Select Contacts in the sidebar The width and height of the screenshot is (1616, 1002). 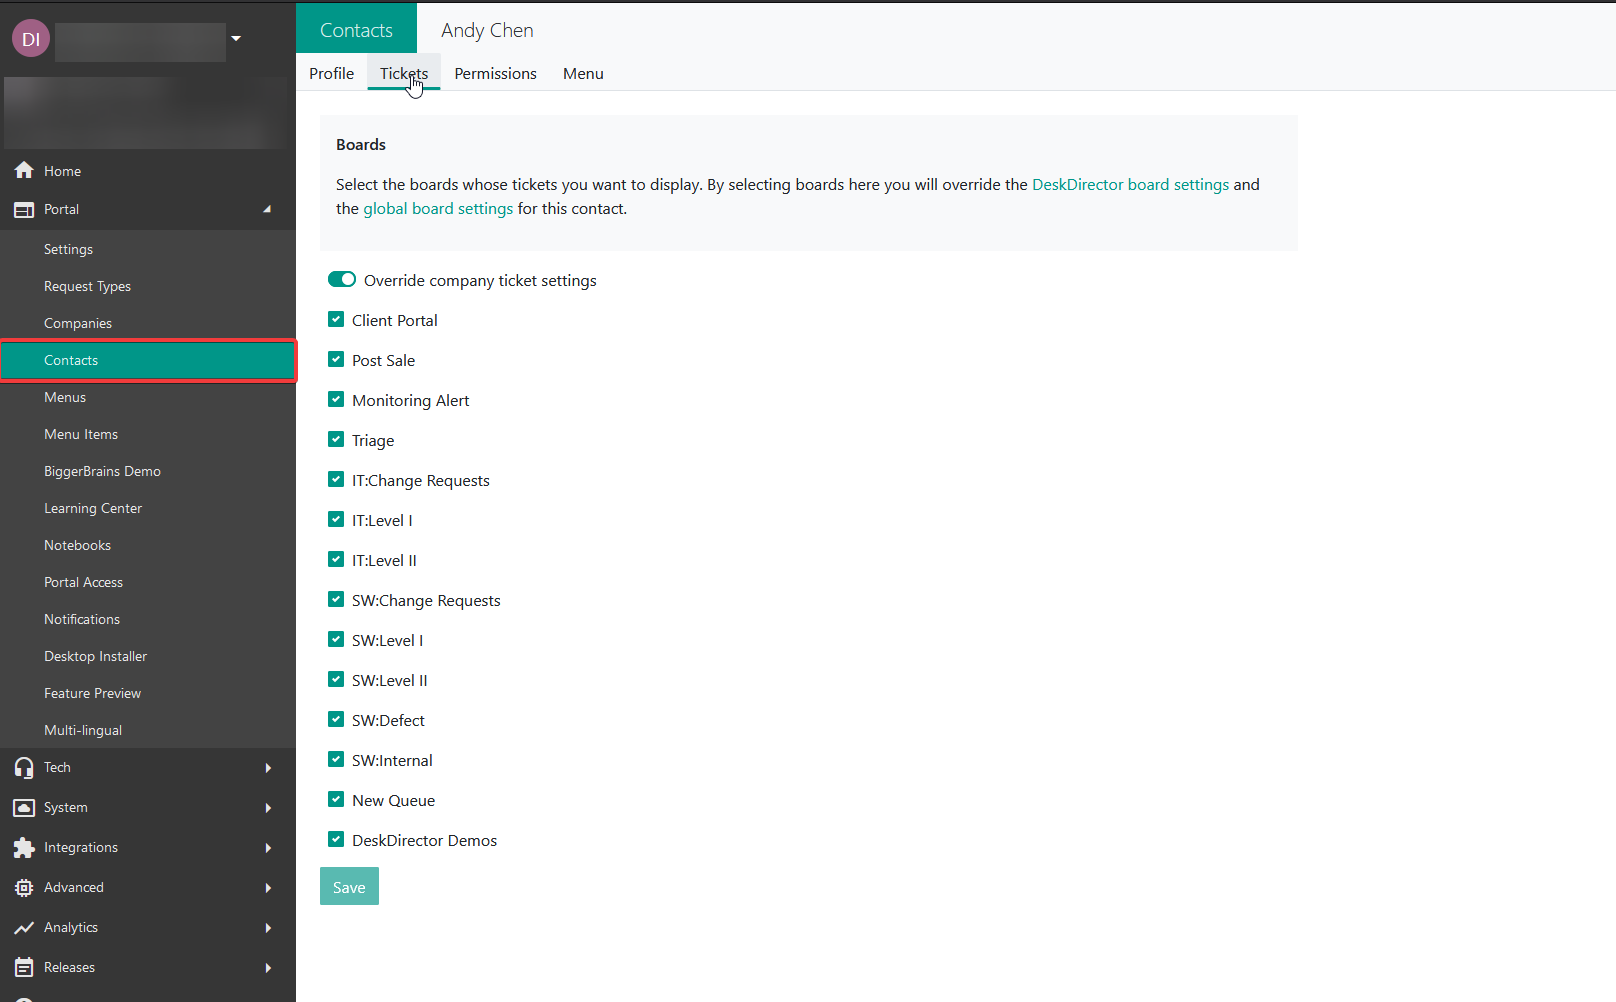pos(148,360)
